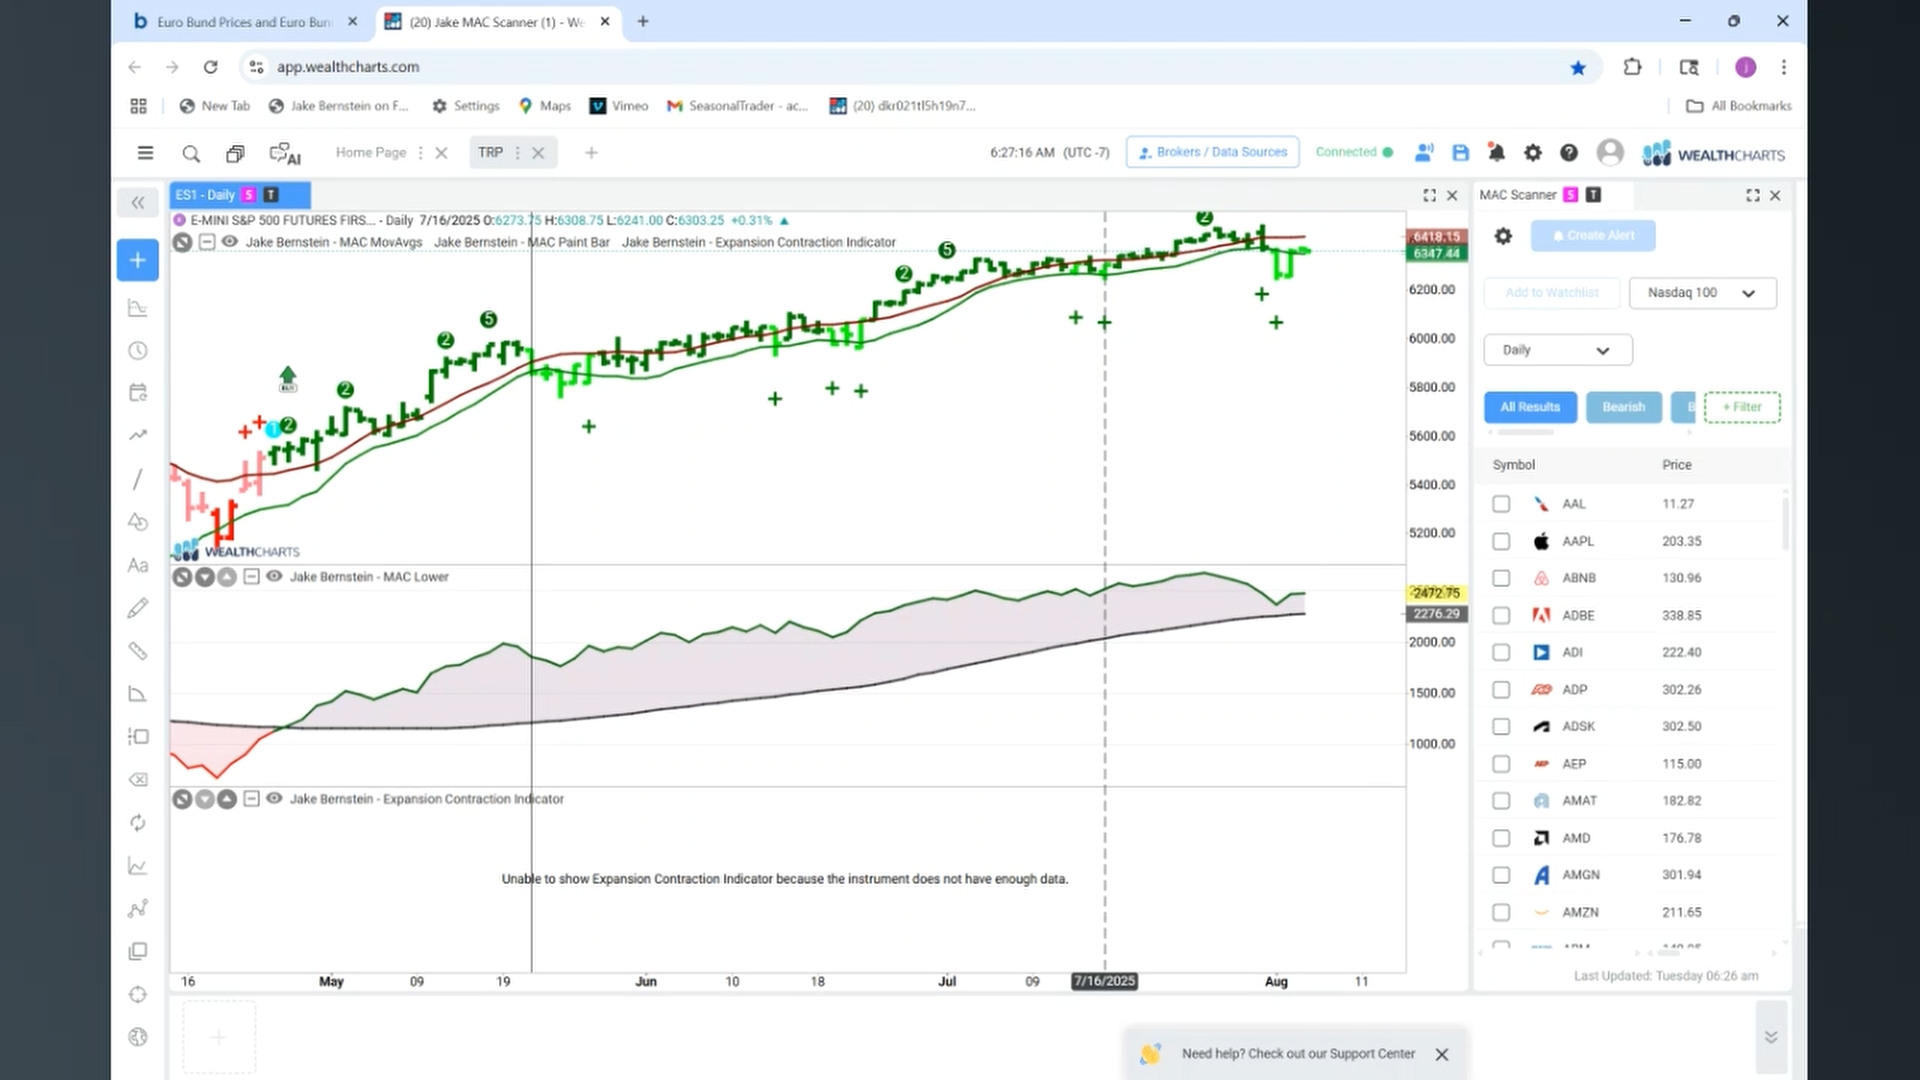Open the help question mark icon
Screen dimensions: 1920x1080
click(1569, 153)
